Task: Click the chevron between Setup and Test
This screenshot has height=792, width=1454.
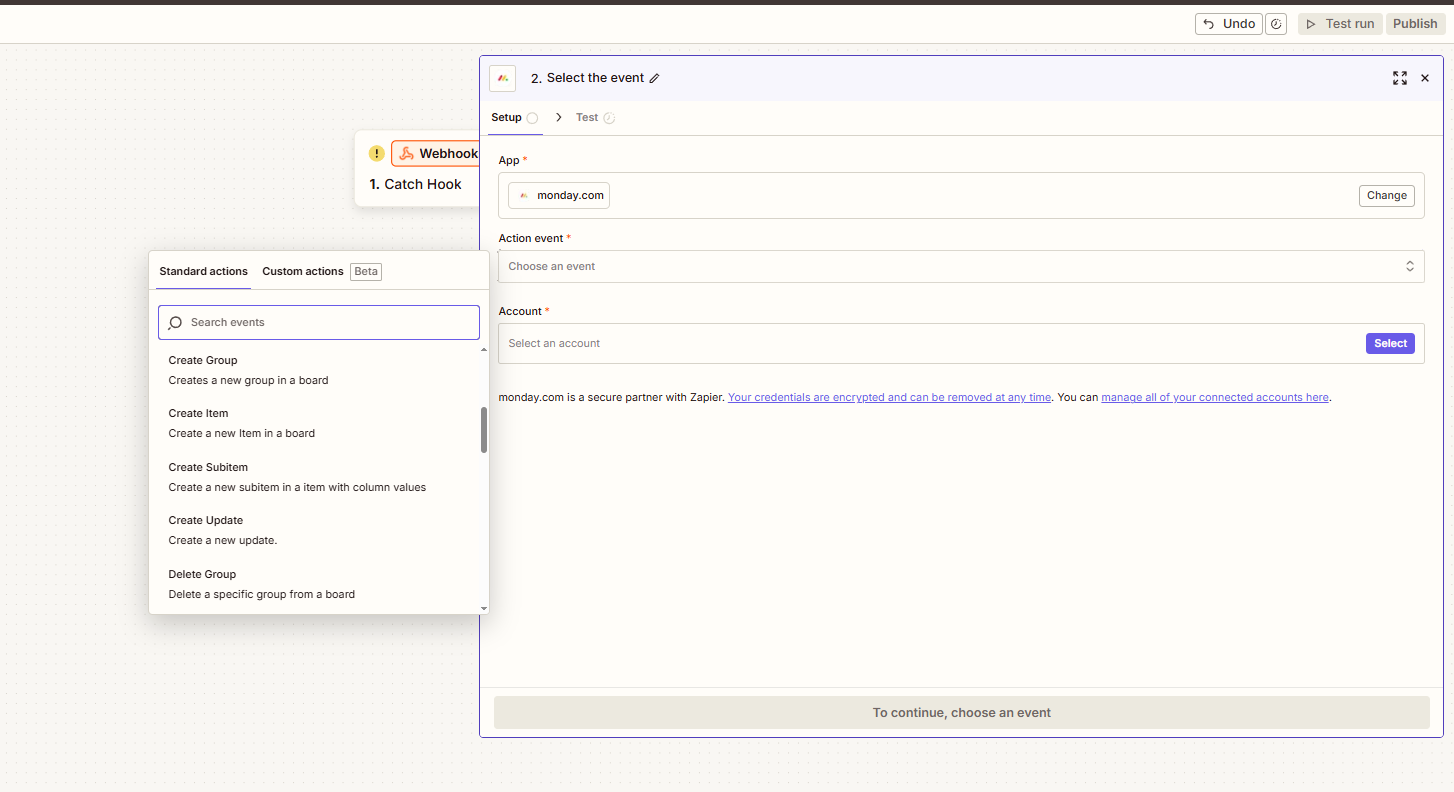Action: (559, 117)
